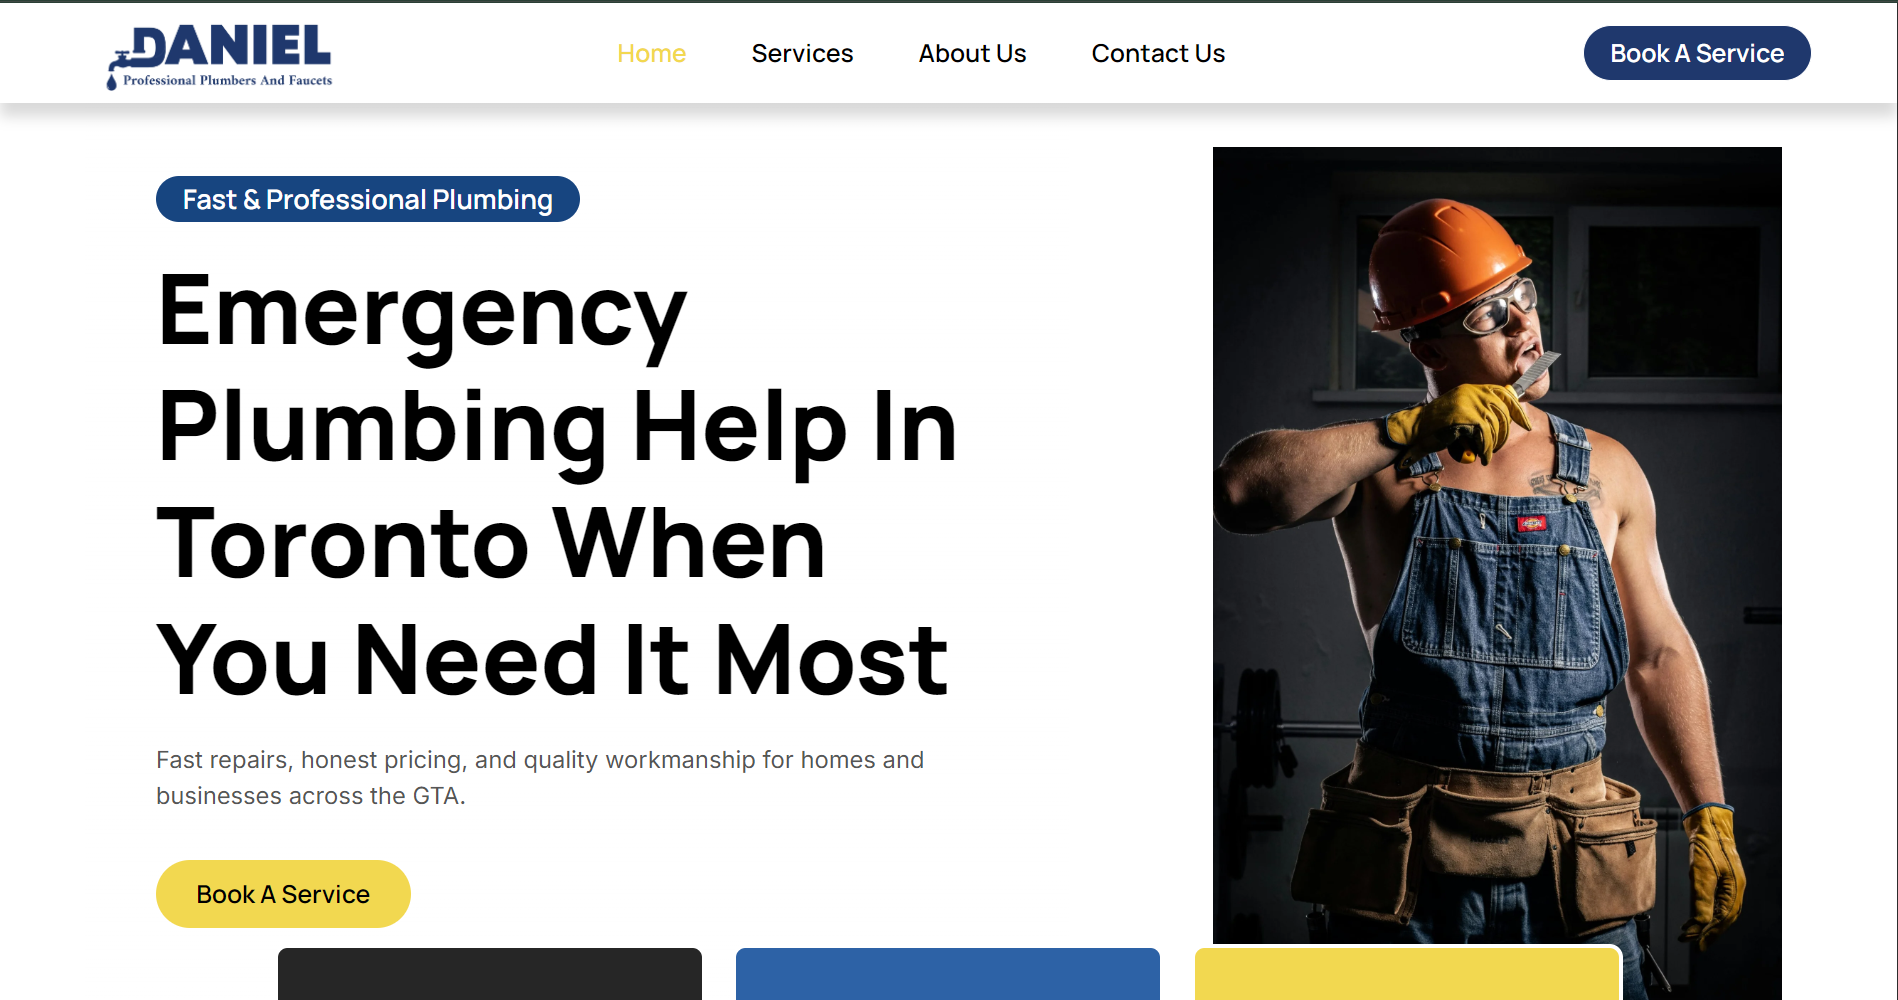Open the Services menu item

tap(802, 53)
